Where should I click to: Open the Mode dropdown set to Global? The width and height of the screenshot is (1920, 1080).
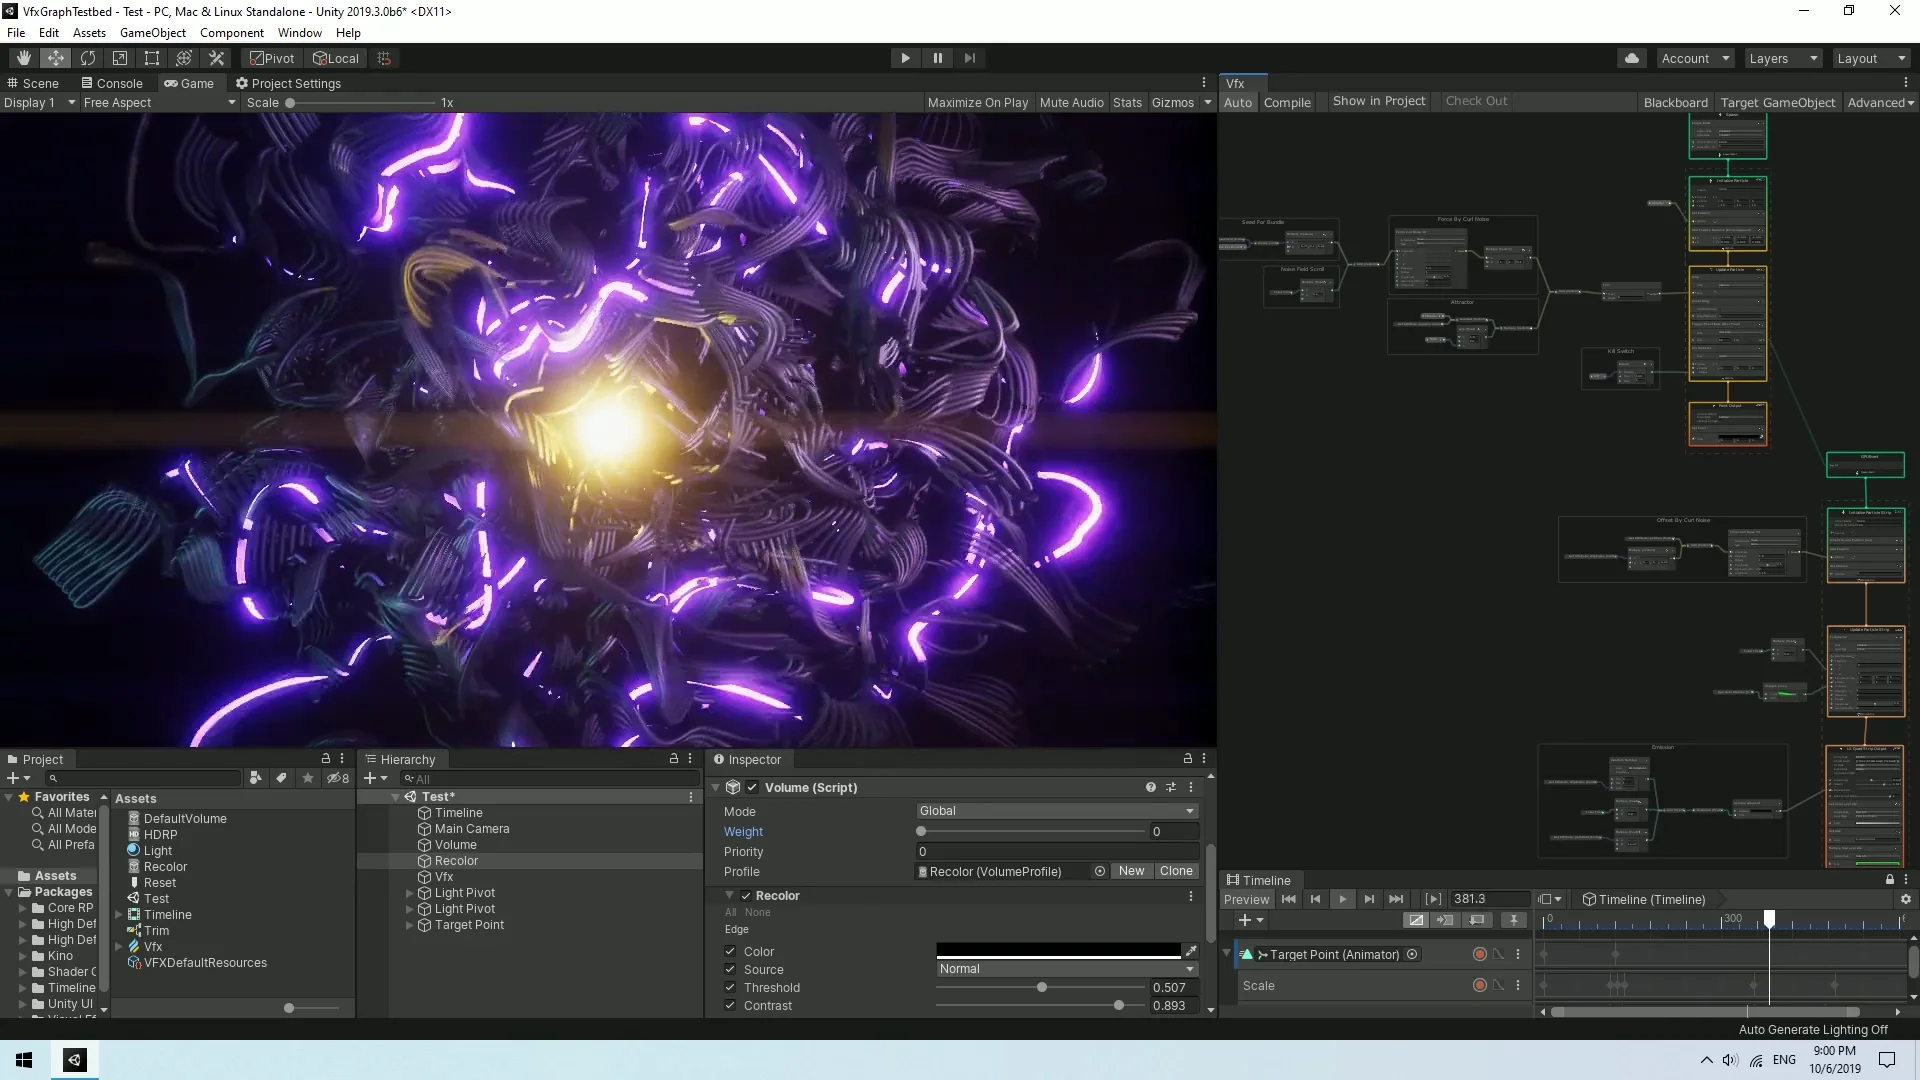(x=1056, y=810)
